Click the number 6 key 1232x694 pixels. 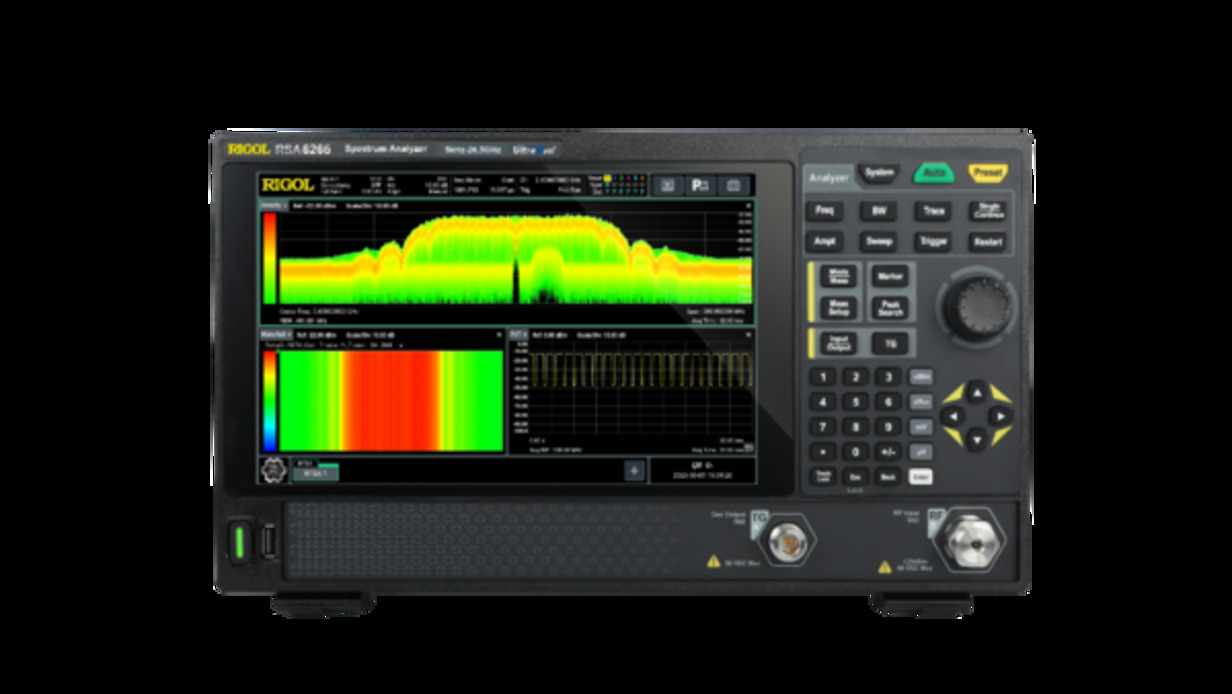[x=888, y=402]
